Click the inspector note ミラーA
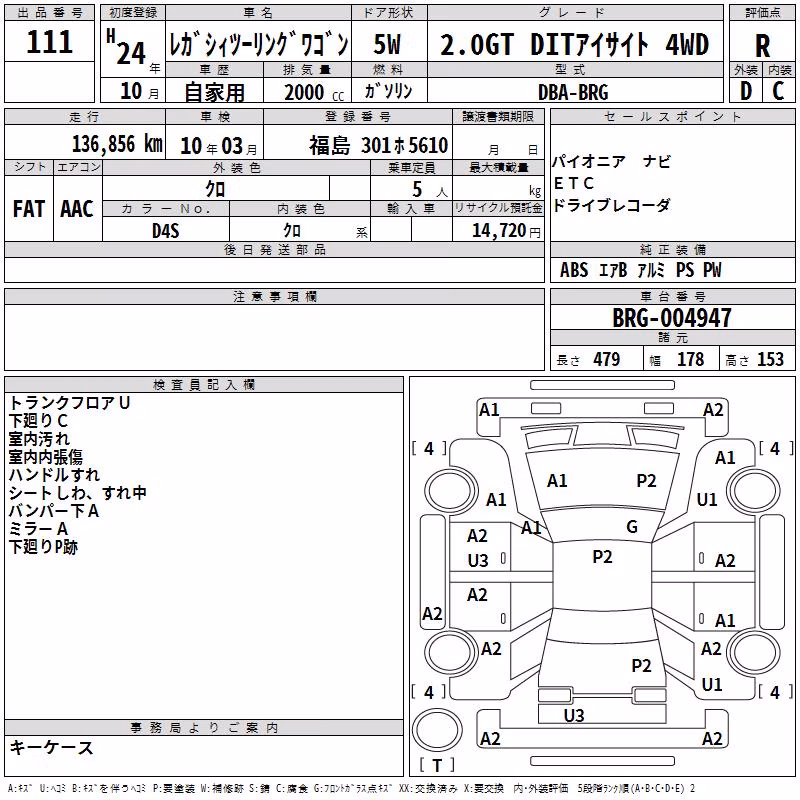The width and height of the screenshot is (800, 800). click(x=38, y=529)
